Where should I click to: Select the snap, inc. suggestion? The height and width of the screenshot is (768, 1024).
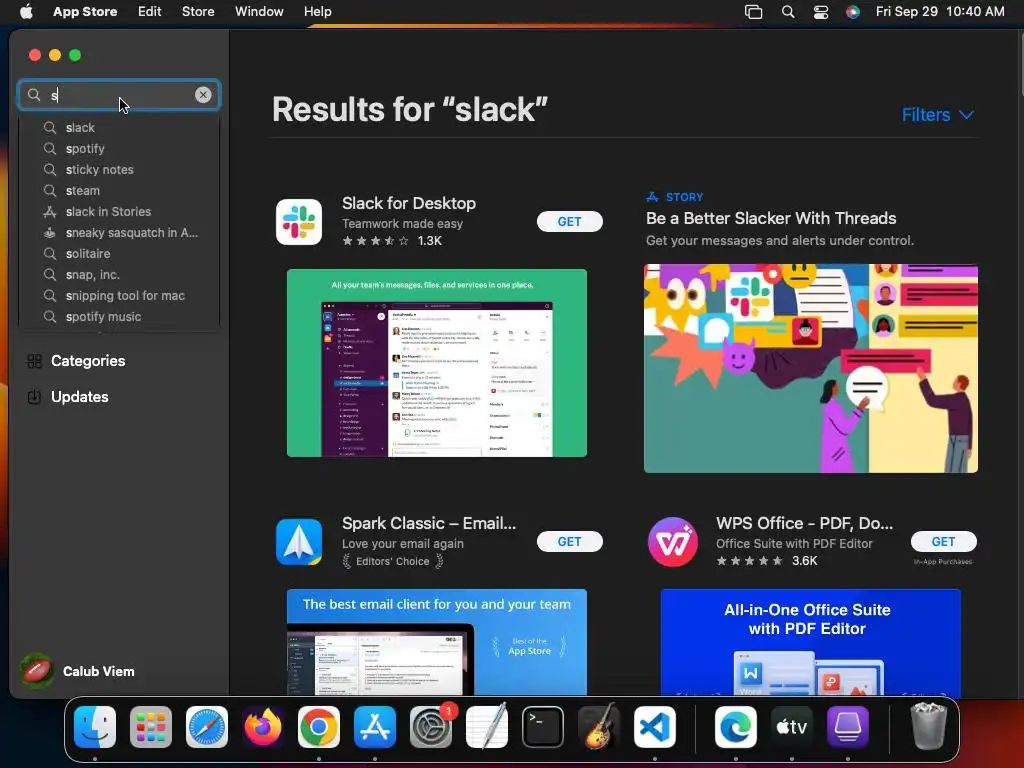coord(119,274)
